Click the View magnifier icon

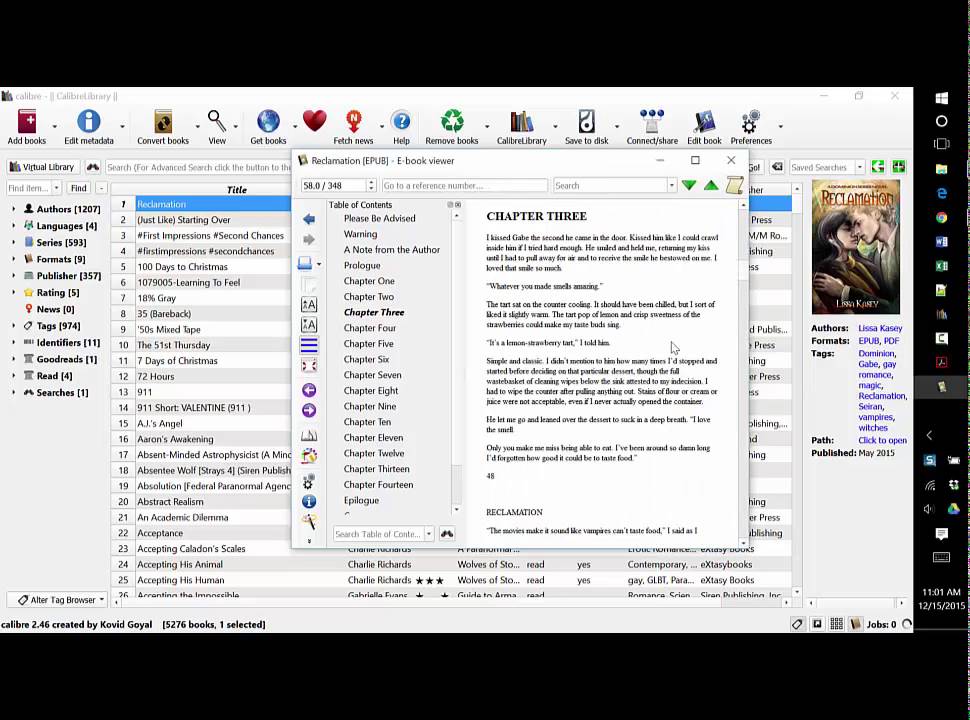pyautogui.click(x=217, y=121)
